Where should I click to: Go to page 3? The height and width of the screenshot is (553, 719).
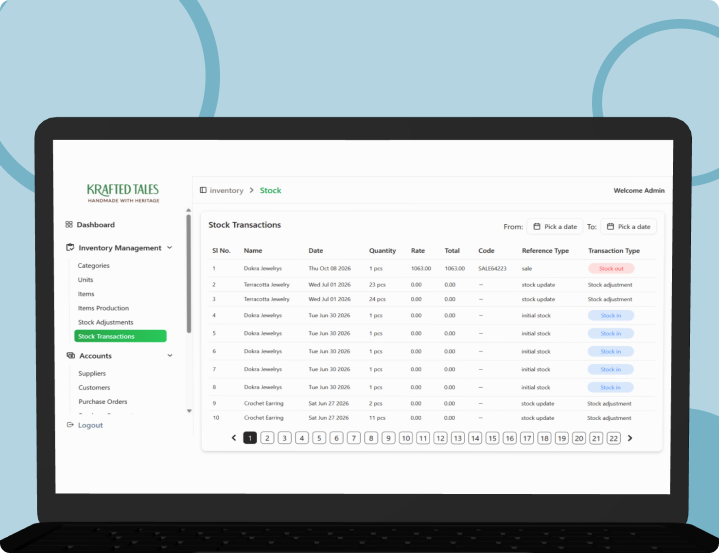point(284,438)
